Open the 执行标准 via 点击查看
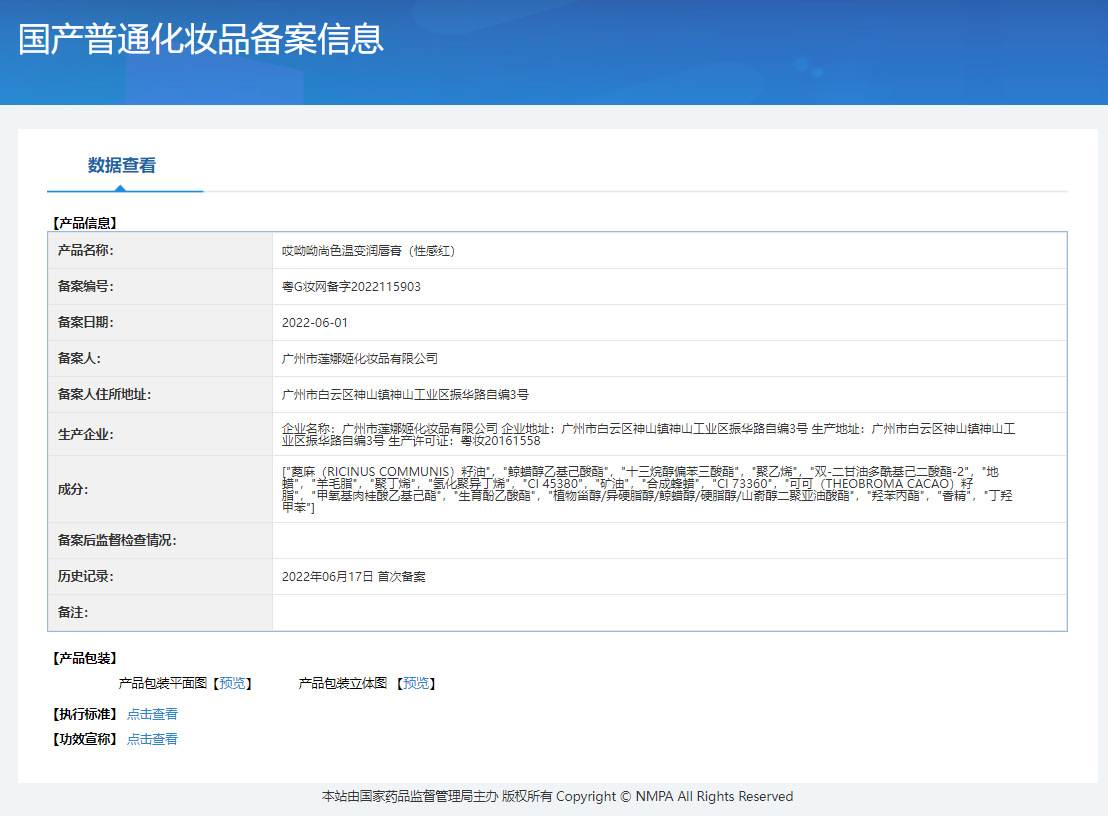 151,713
